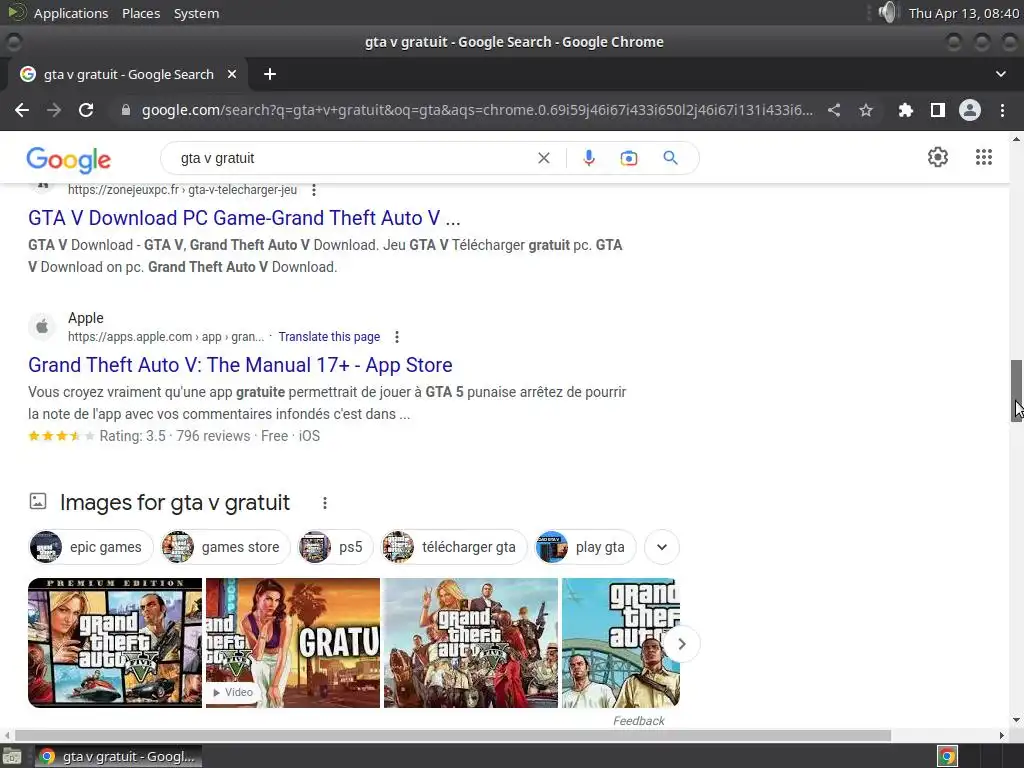Viewport: 1024px width, 768px height.
Task: Open the clock showing Thu Apr 13
Action: pos(963,13)
